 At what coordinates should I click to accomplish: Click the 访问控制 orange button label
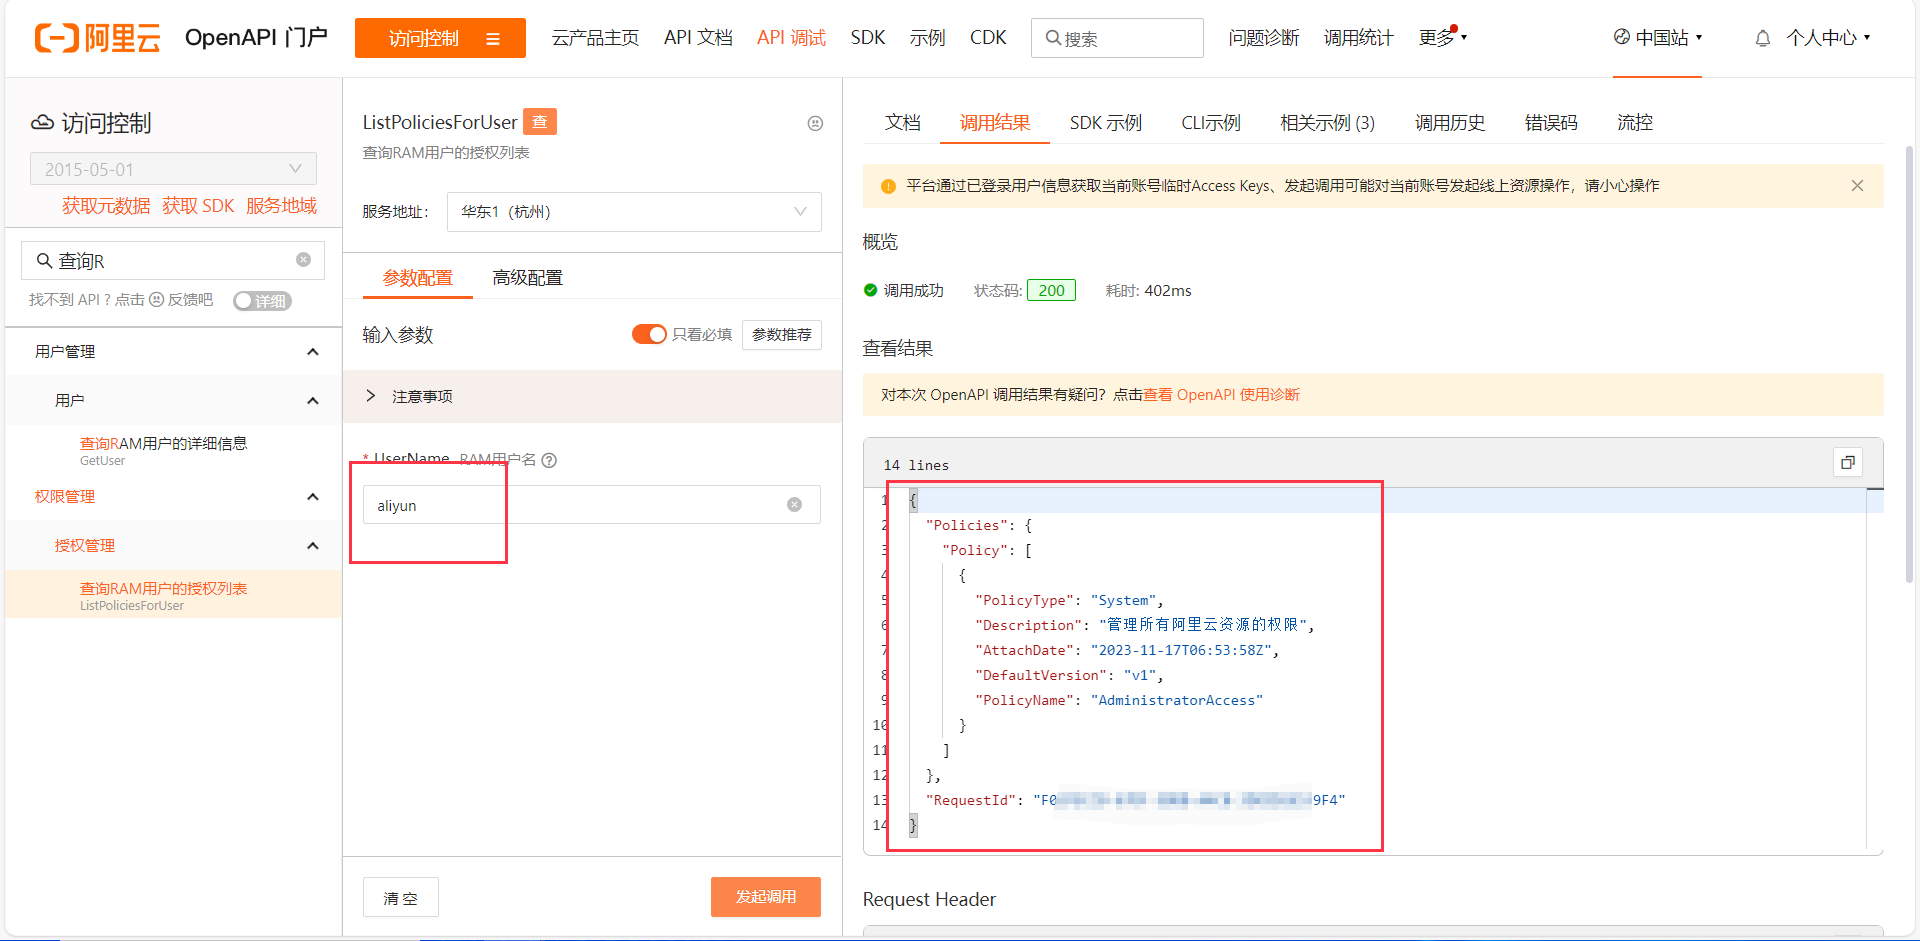coord(424,39)
